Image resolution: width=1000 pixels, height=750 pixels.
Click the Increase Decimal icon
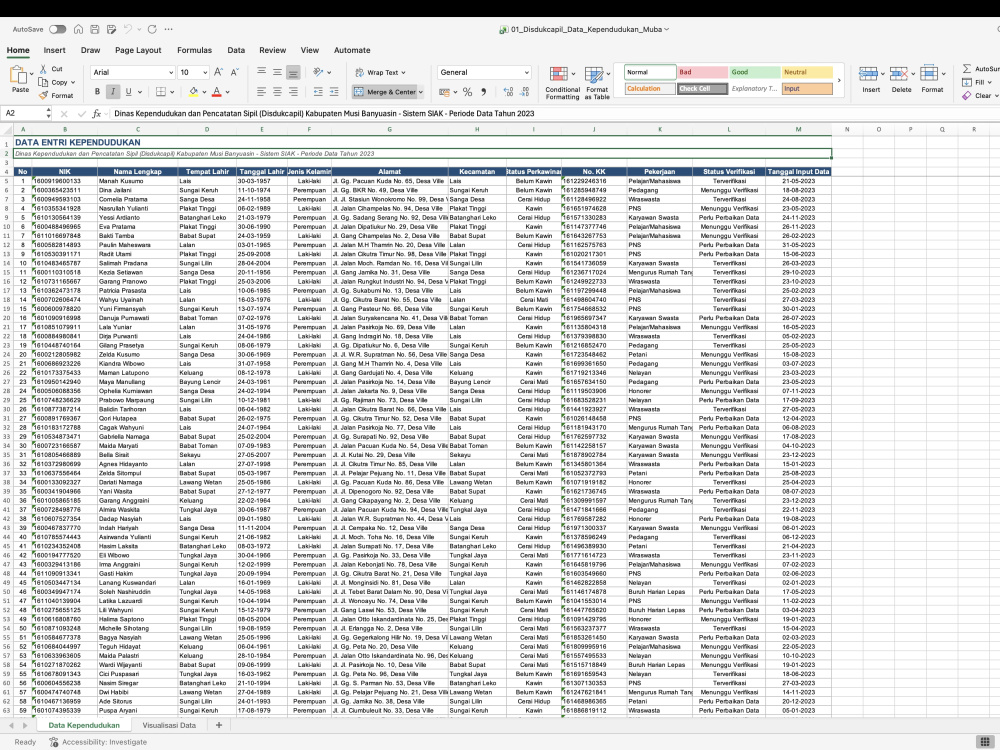(508, 92)
